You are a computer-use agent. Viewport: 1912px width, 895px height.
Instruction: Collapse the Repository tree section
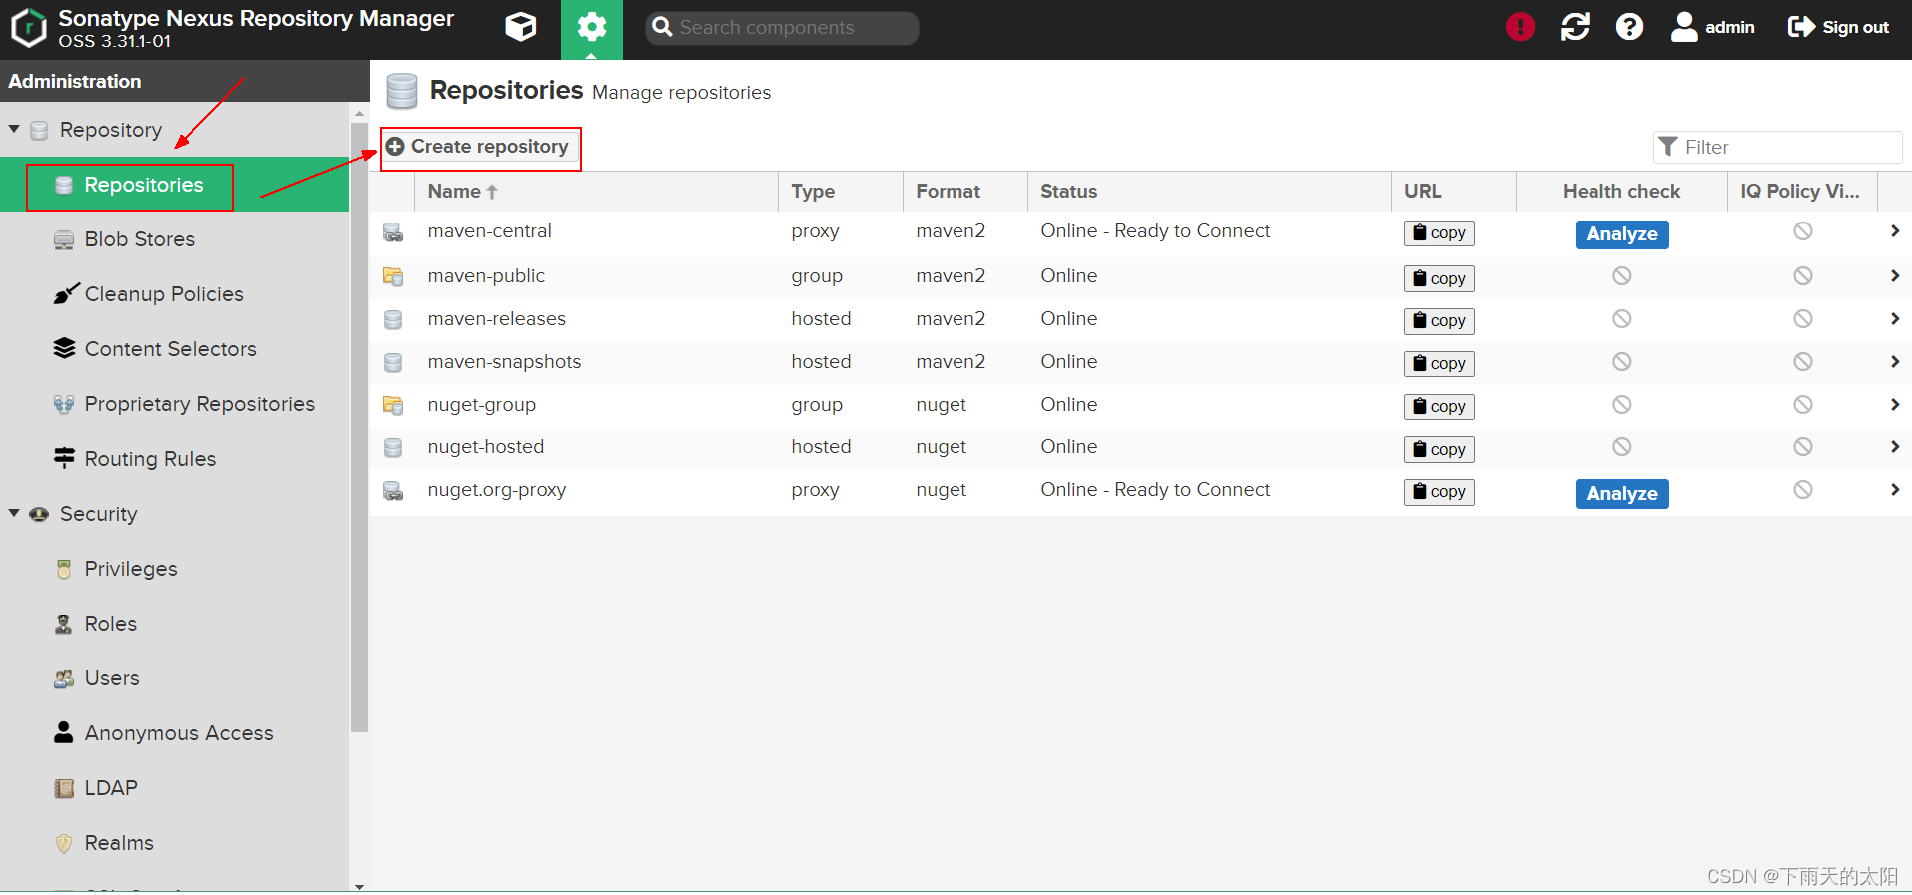click(x=14, y=129)
